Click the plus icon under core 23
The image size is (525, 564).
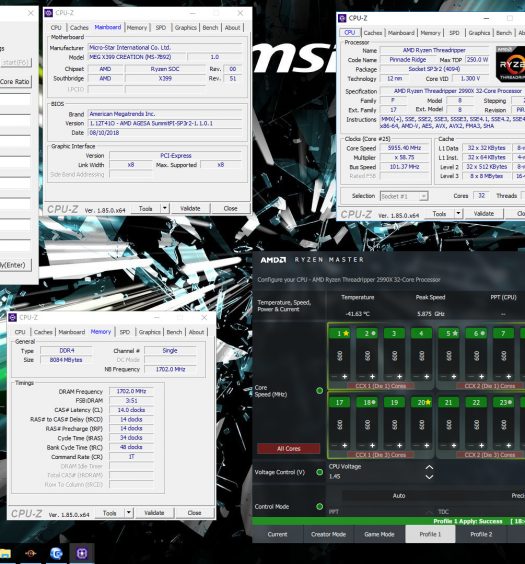(x=509, y=445)
